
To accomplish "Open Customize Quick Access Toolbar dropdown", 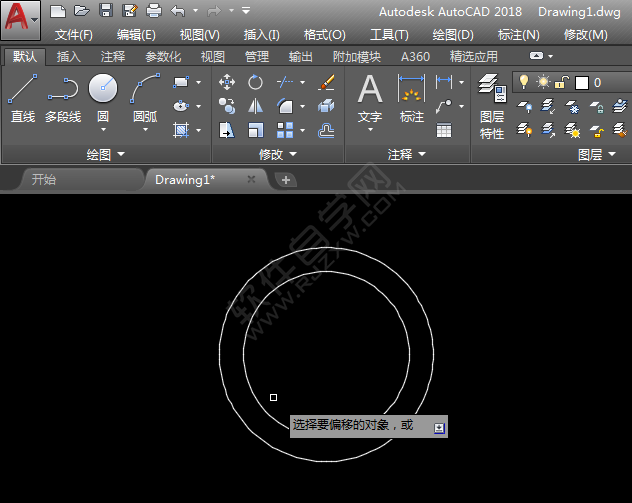I will point(246,10).
